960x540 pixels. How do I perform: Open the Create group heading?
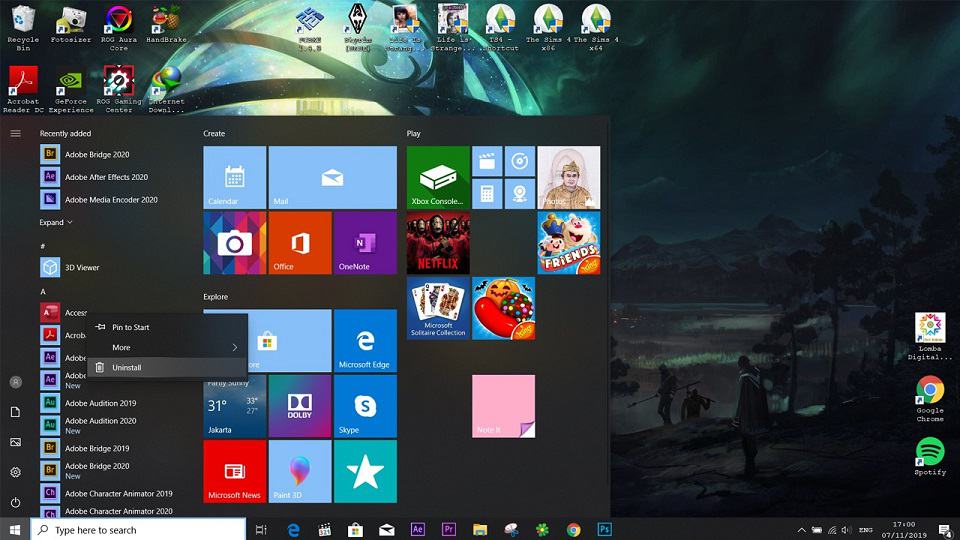click(x=214, y=133)
